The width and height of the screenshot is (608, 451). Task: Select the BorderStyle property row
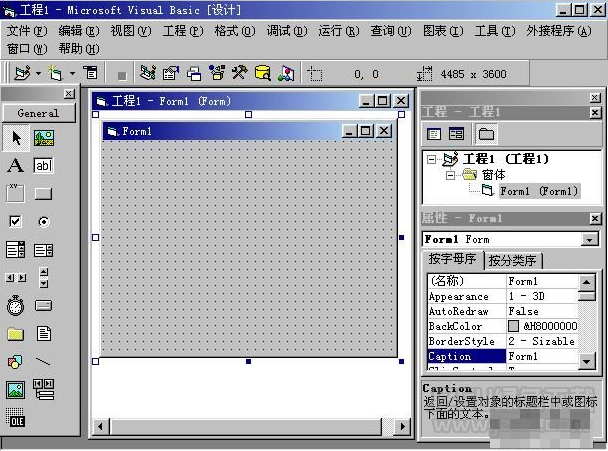(503, 341)
